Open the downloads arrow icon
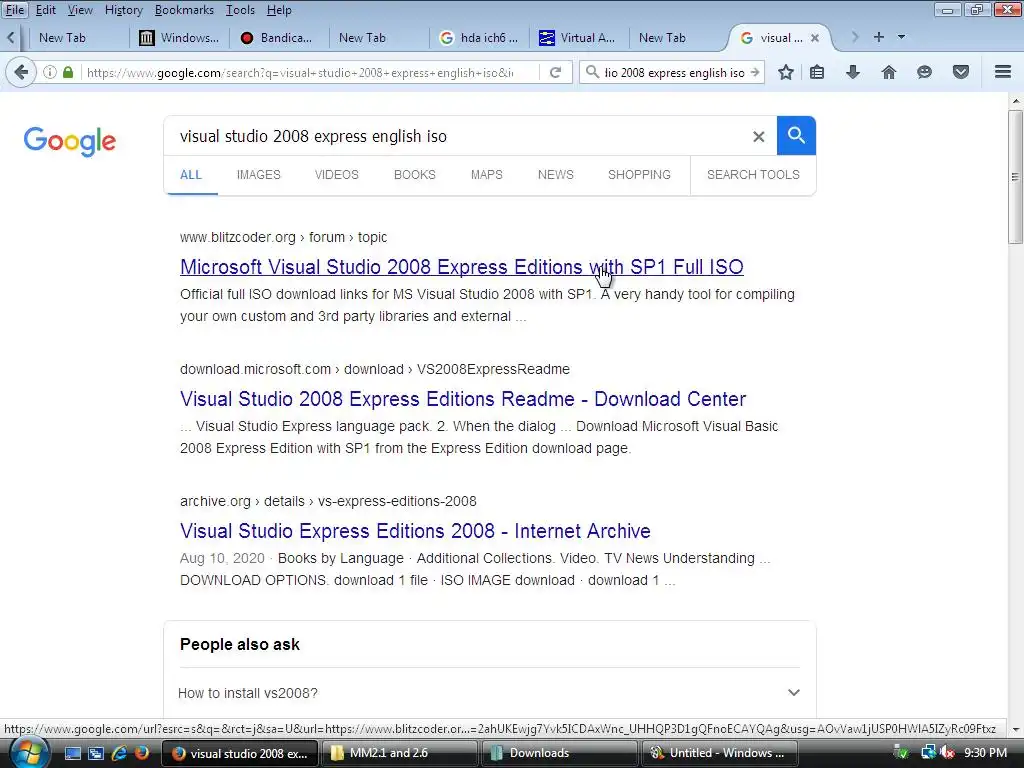This screenshot has width=1024, height=768. point(852,72)
